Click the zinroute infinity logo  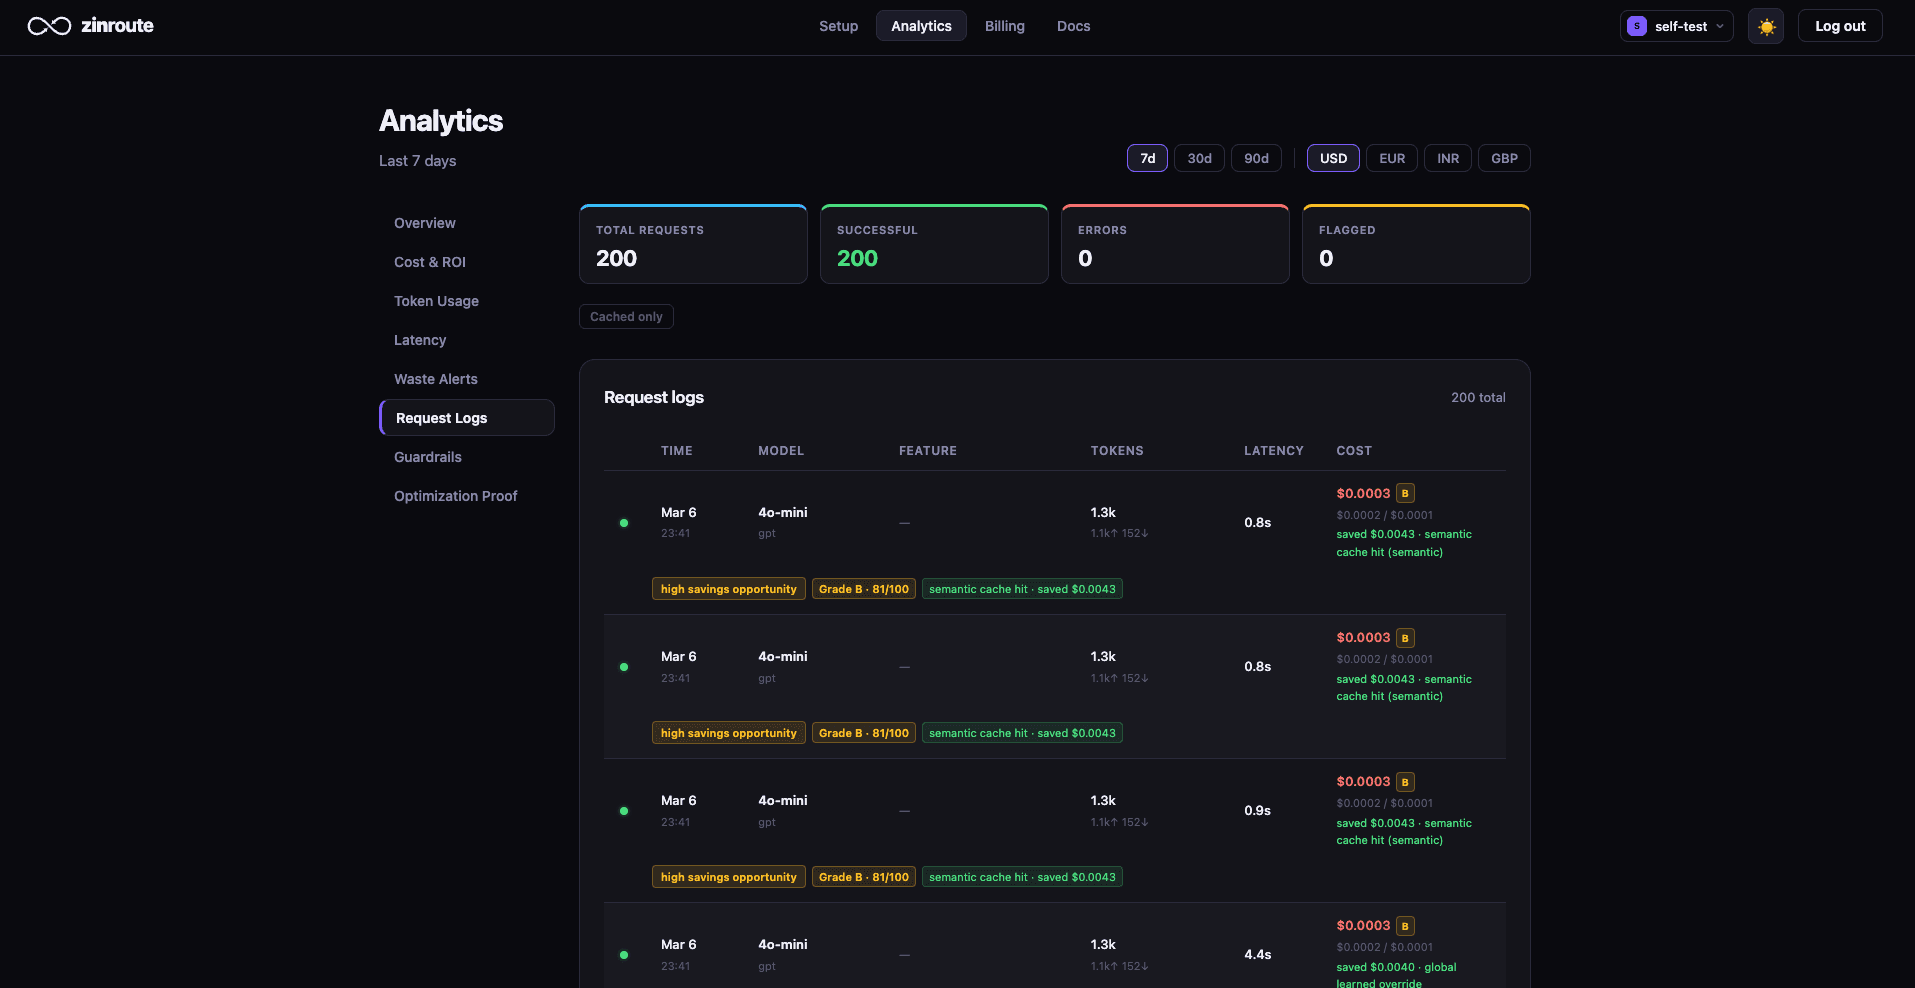point(47,26)
